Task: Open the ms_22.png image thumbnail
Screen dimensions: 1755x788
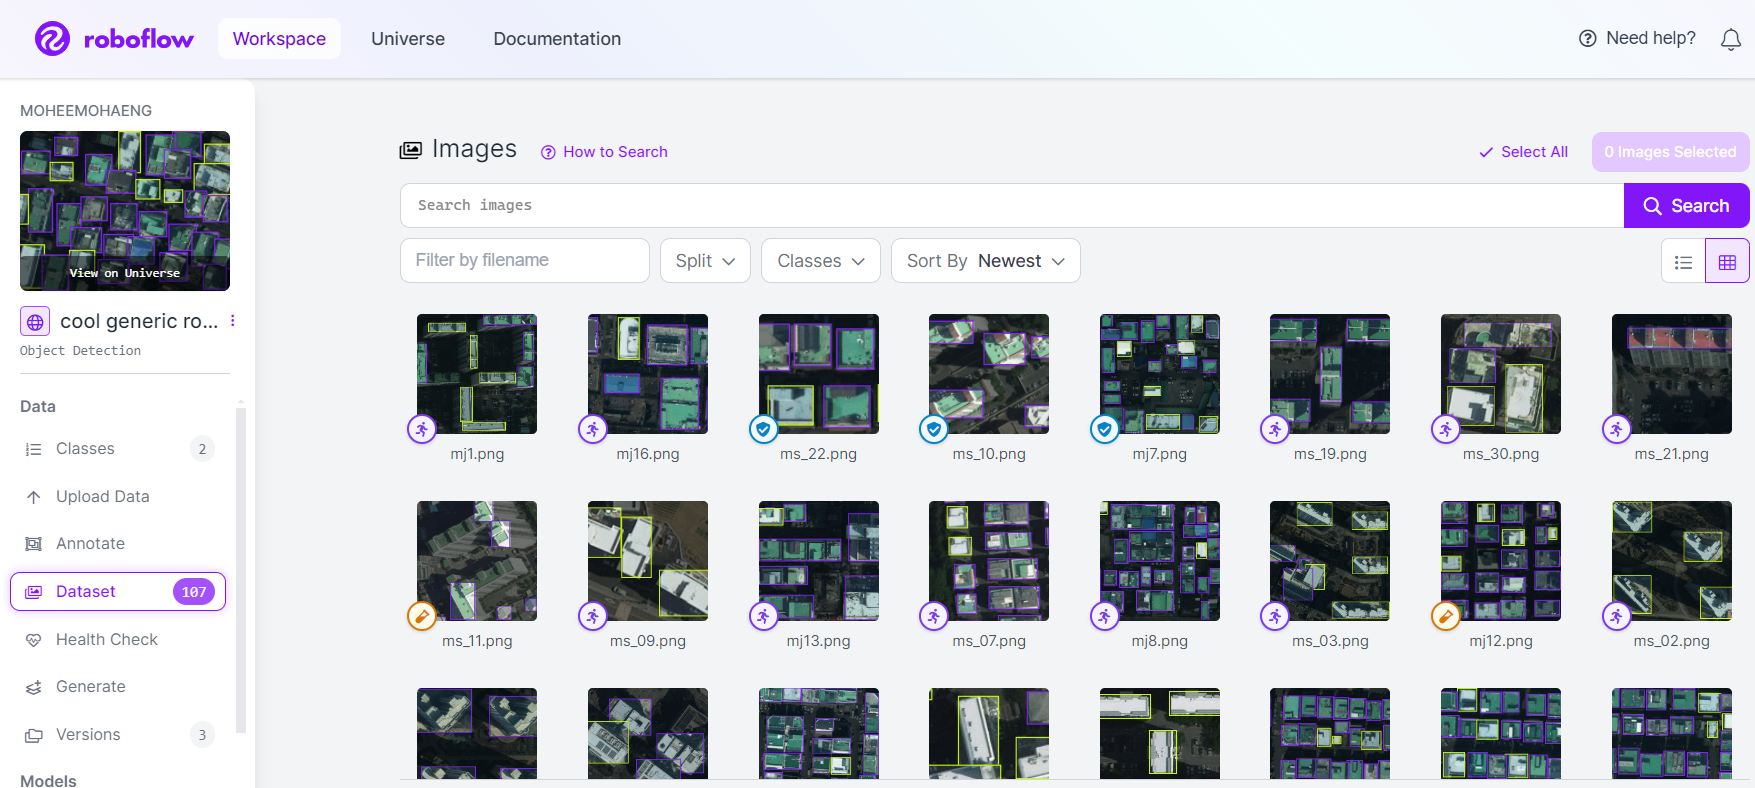Action: (x=819, y=374)
